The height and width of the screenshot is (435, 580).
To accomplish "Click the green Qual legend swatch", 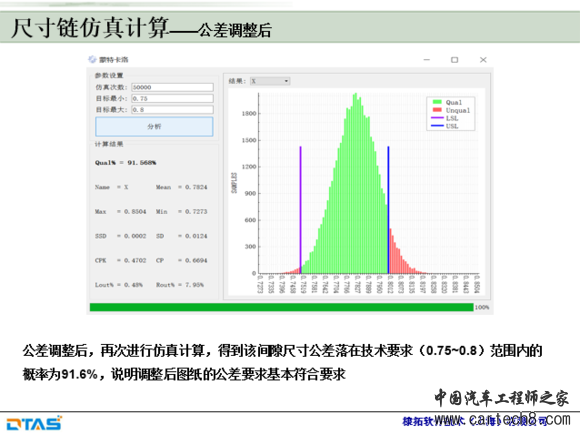I will [x=437, y=102].
